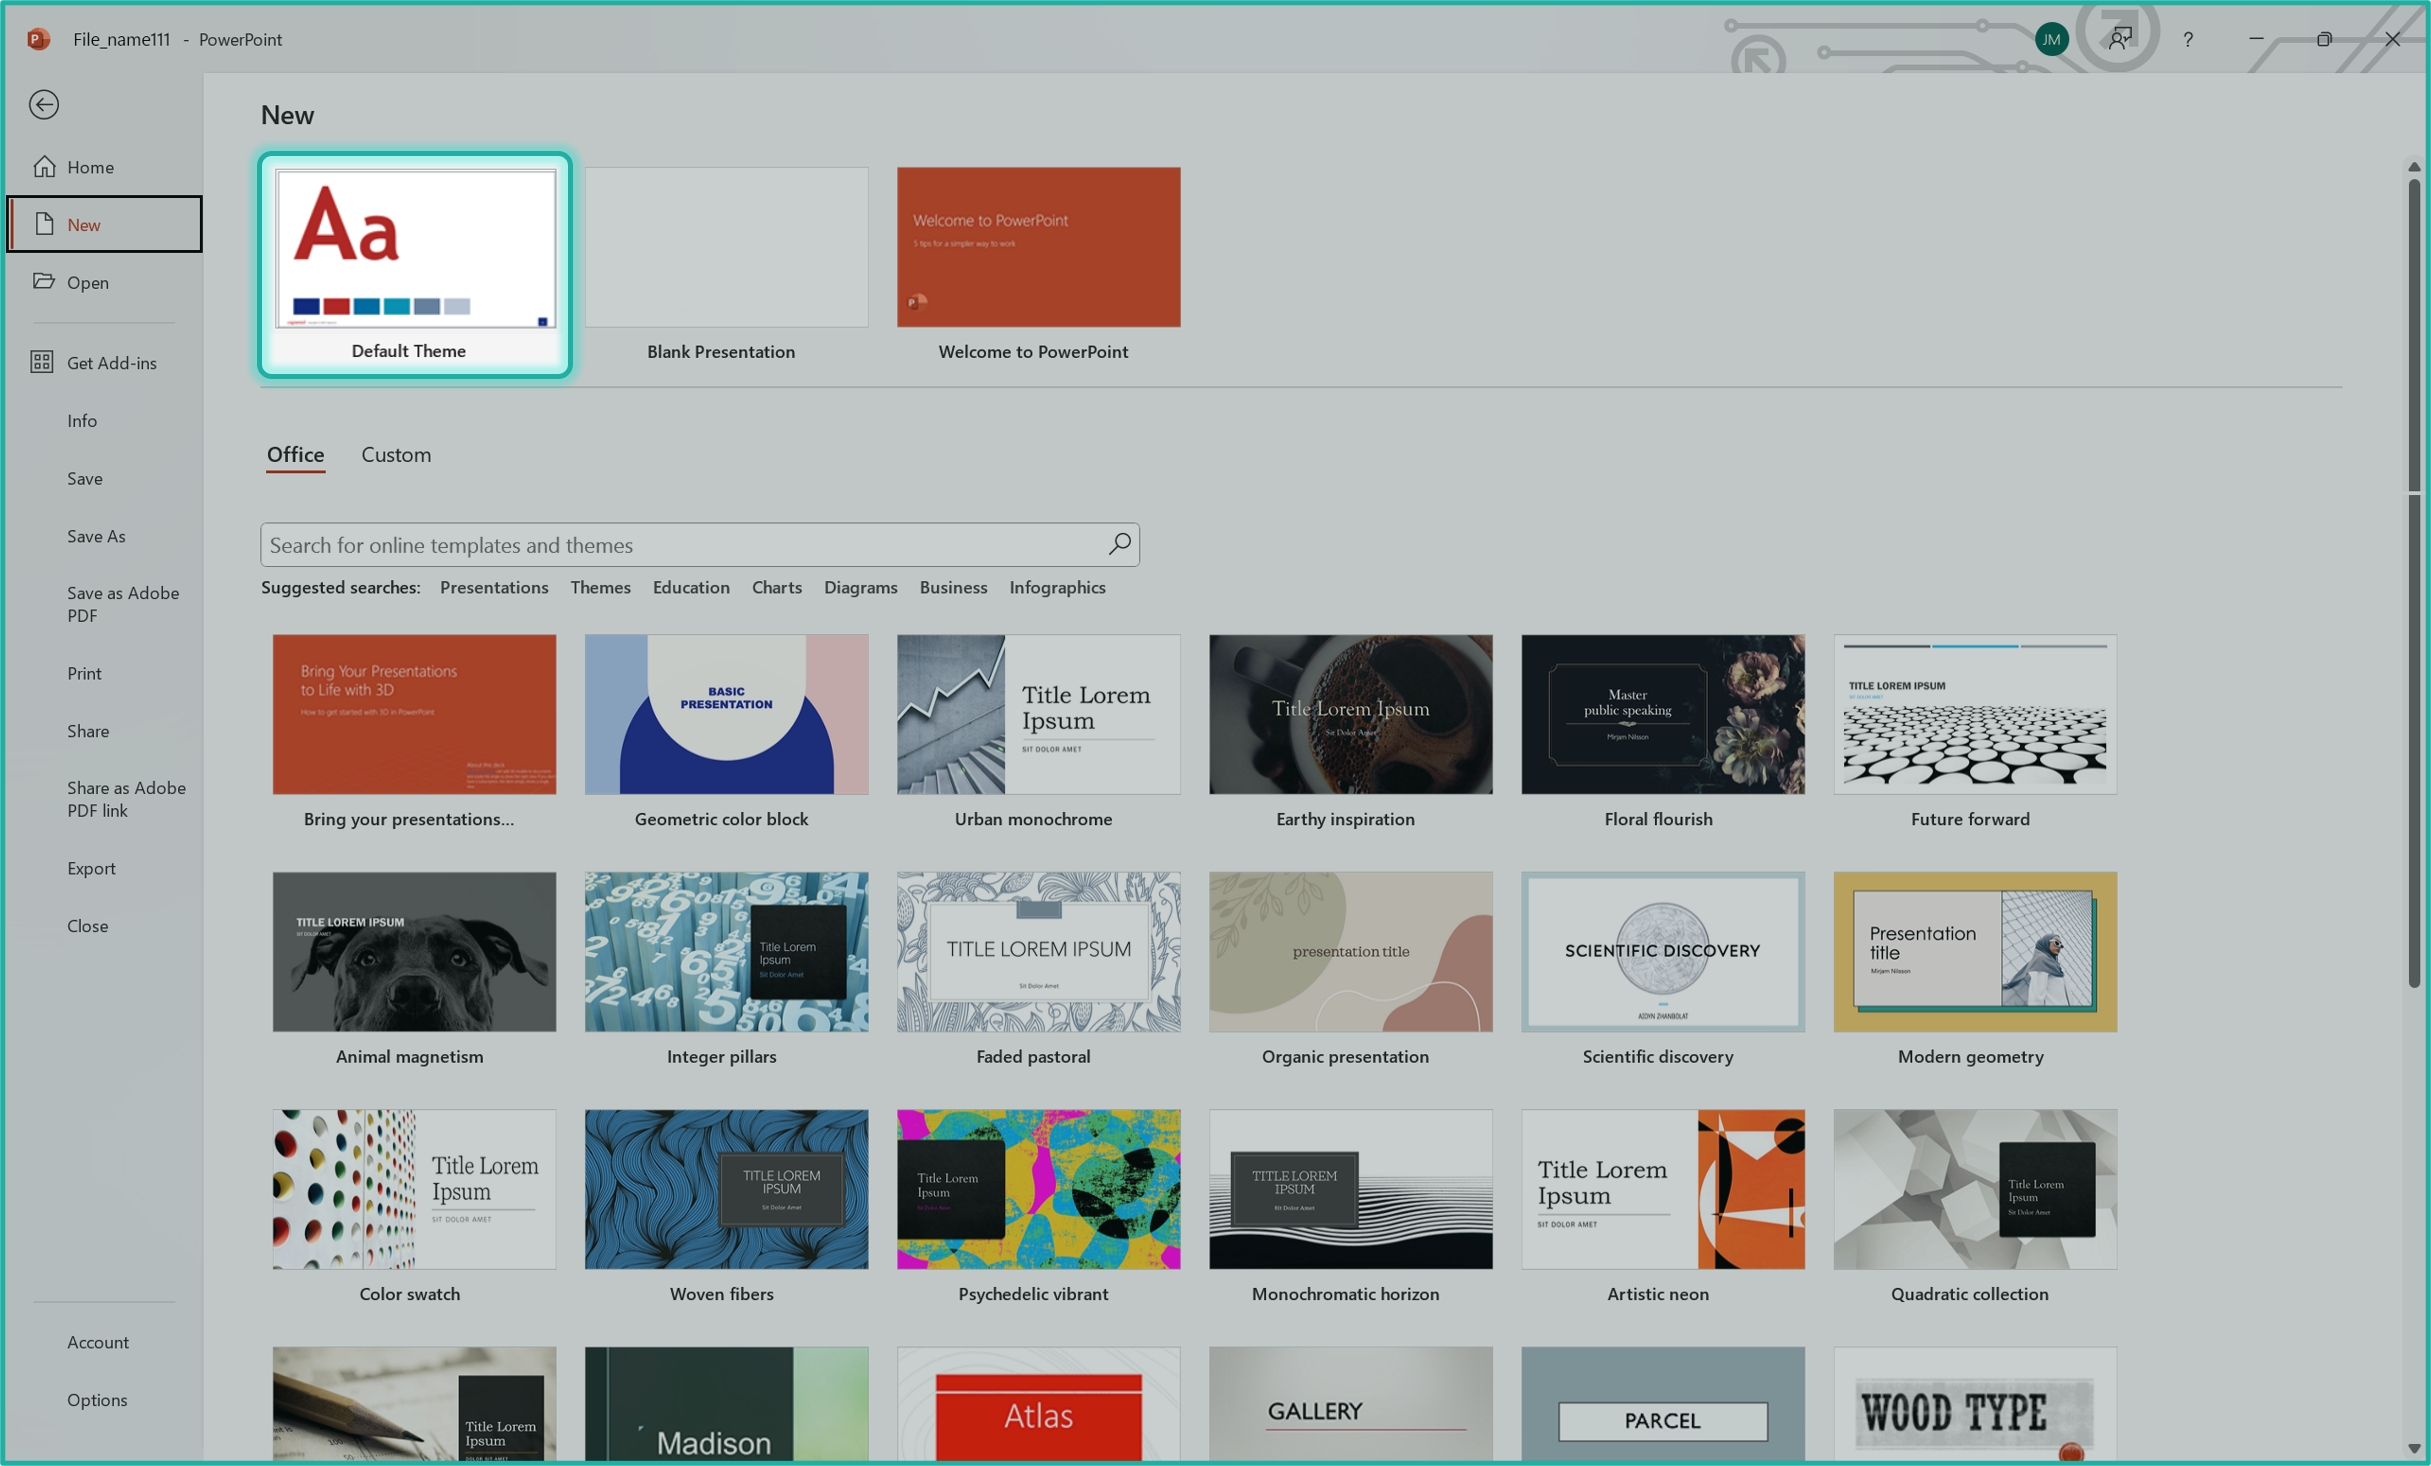Choose the Color swatch template
The height and width of the screenshot is (1466, 2431).
click(414, 1189)
